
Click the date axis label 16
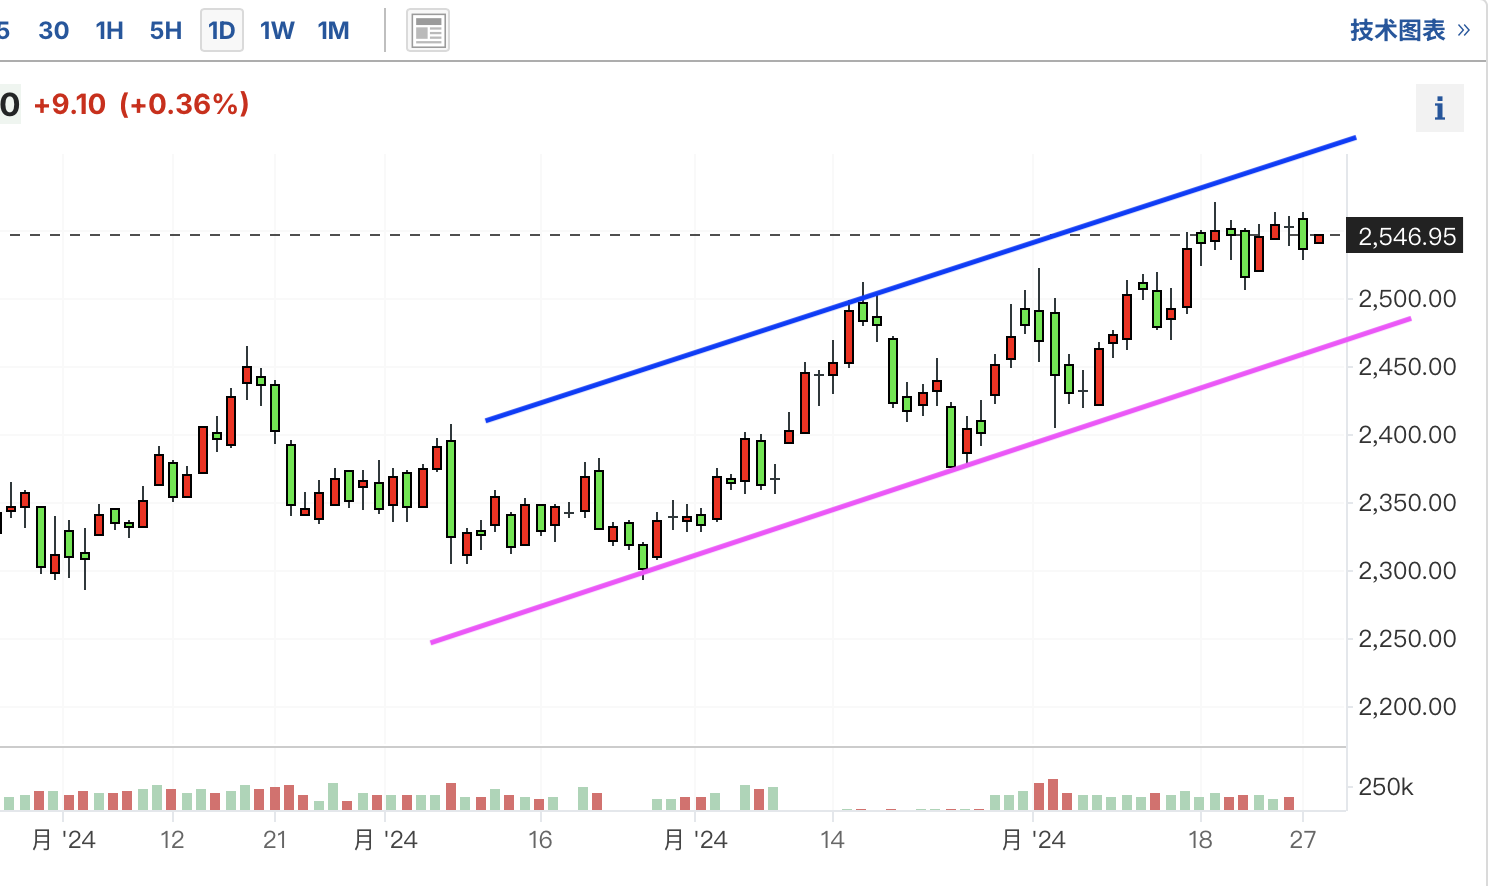[540, 840]
